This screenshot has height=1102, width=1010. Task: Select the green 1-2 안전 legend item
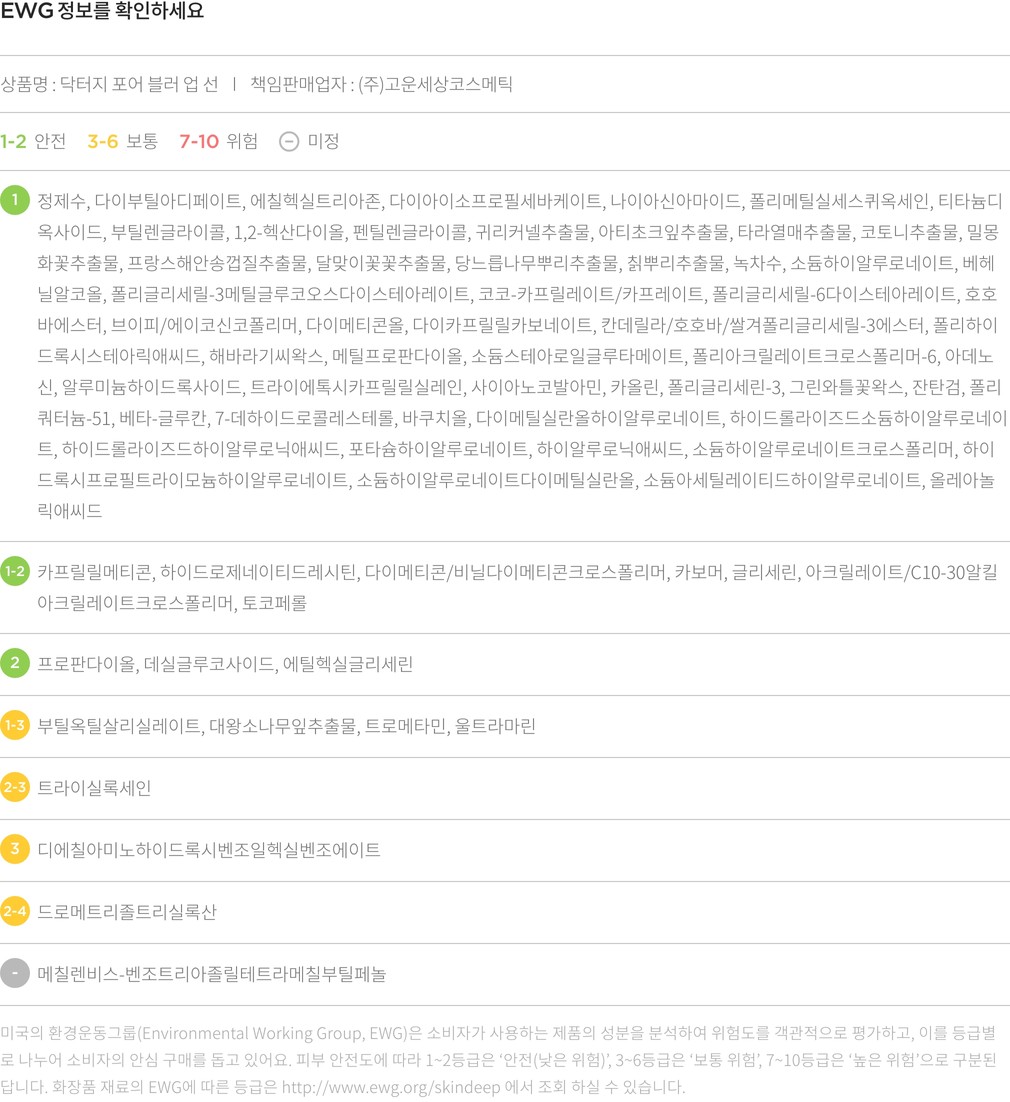pyautogui.click(x=33, y=142)
